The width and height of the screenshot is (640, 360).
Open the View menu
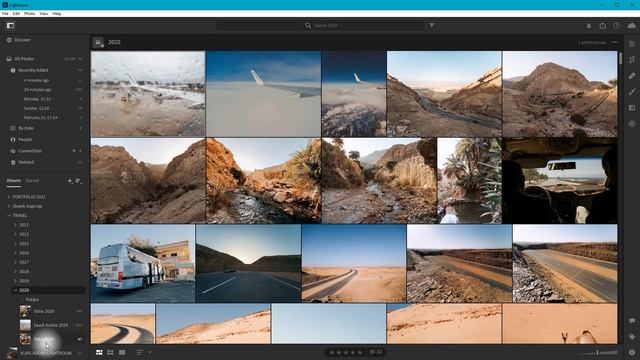click(x=44, y=13)
